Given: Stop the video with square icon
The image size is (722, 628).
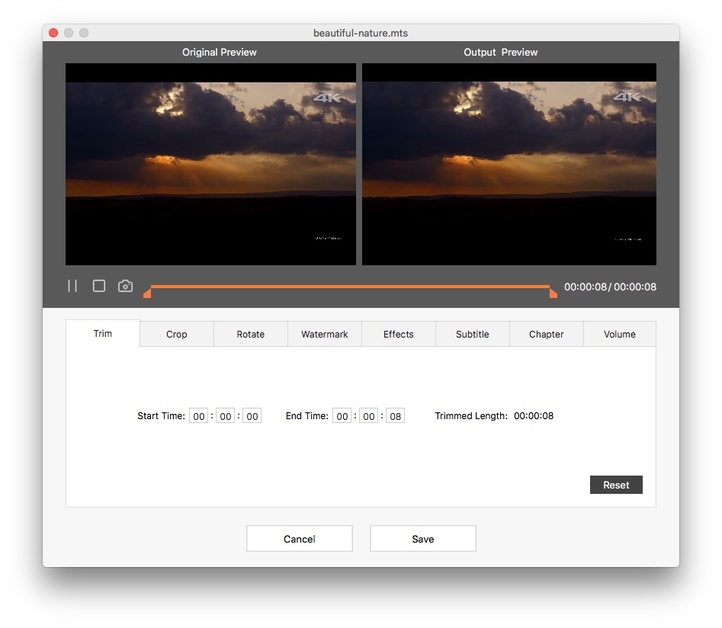Looking at the screenshot, I should [99, 286].
